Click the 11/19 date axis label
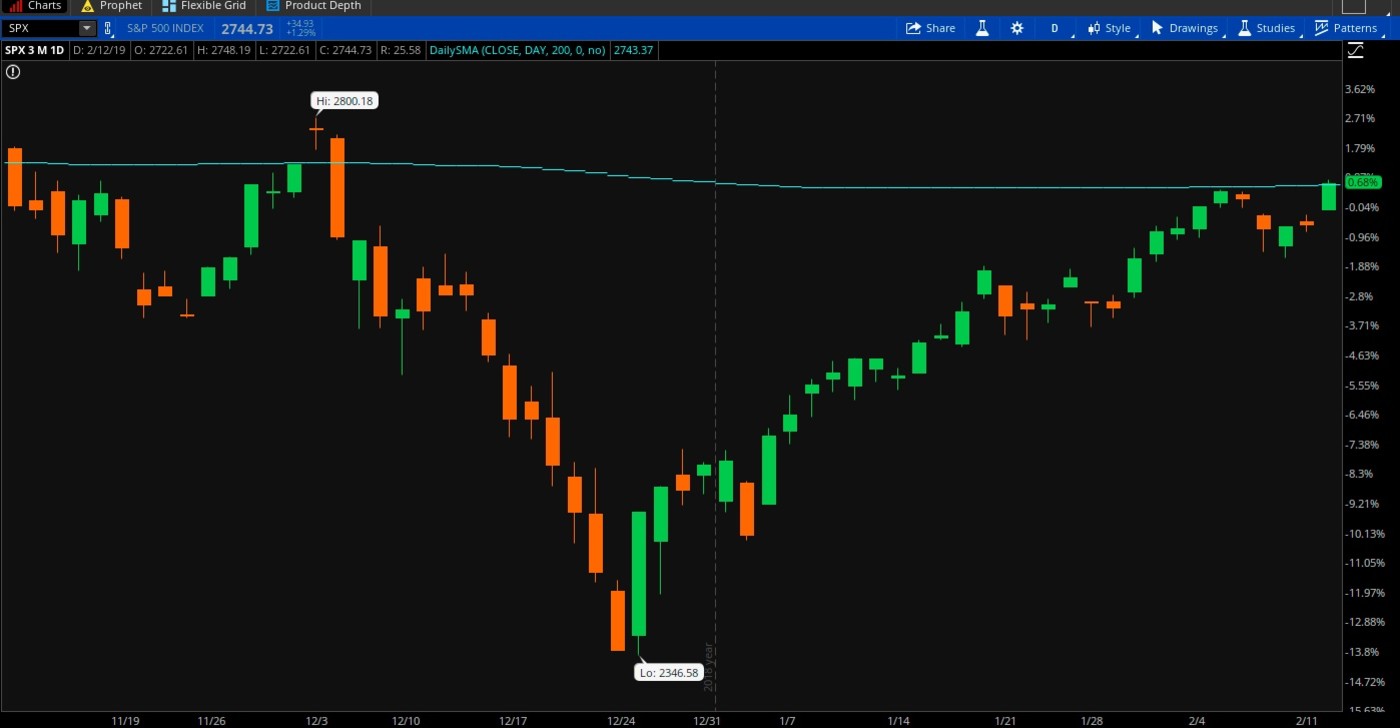Screen dimensions: 1400x728 (x=125, y=720)
